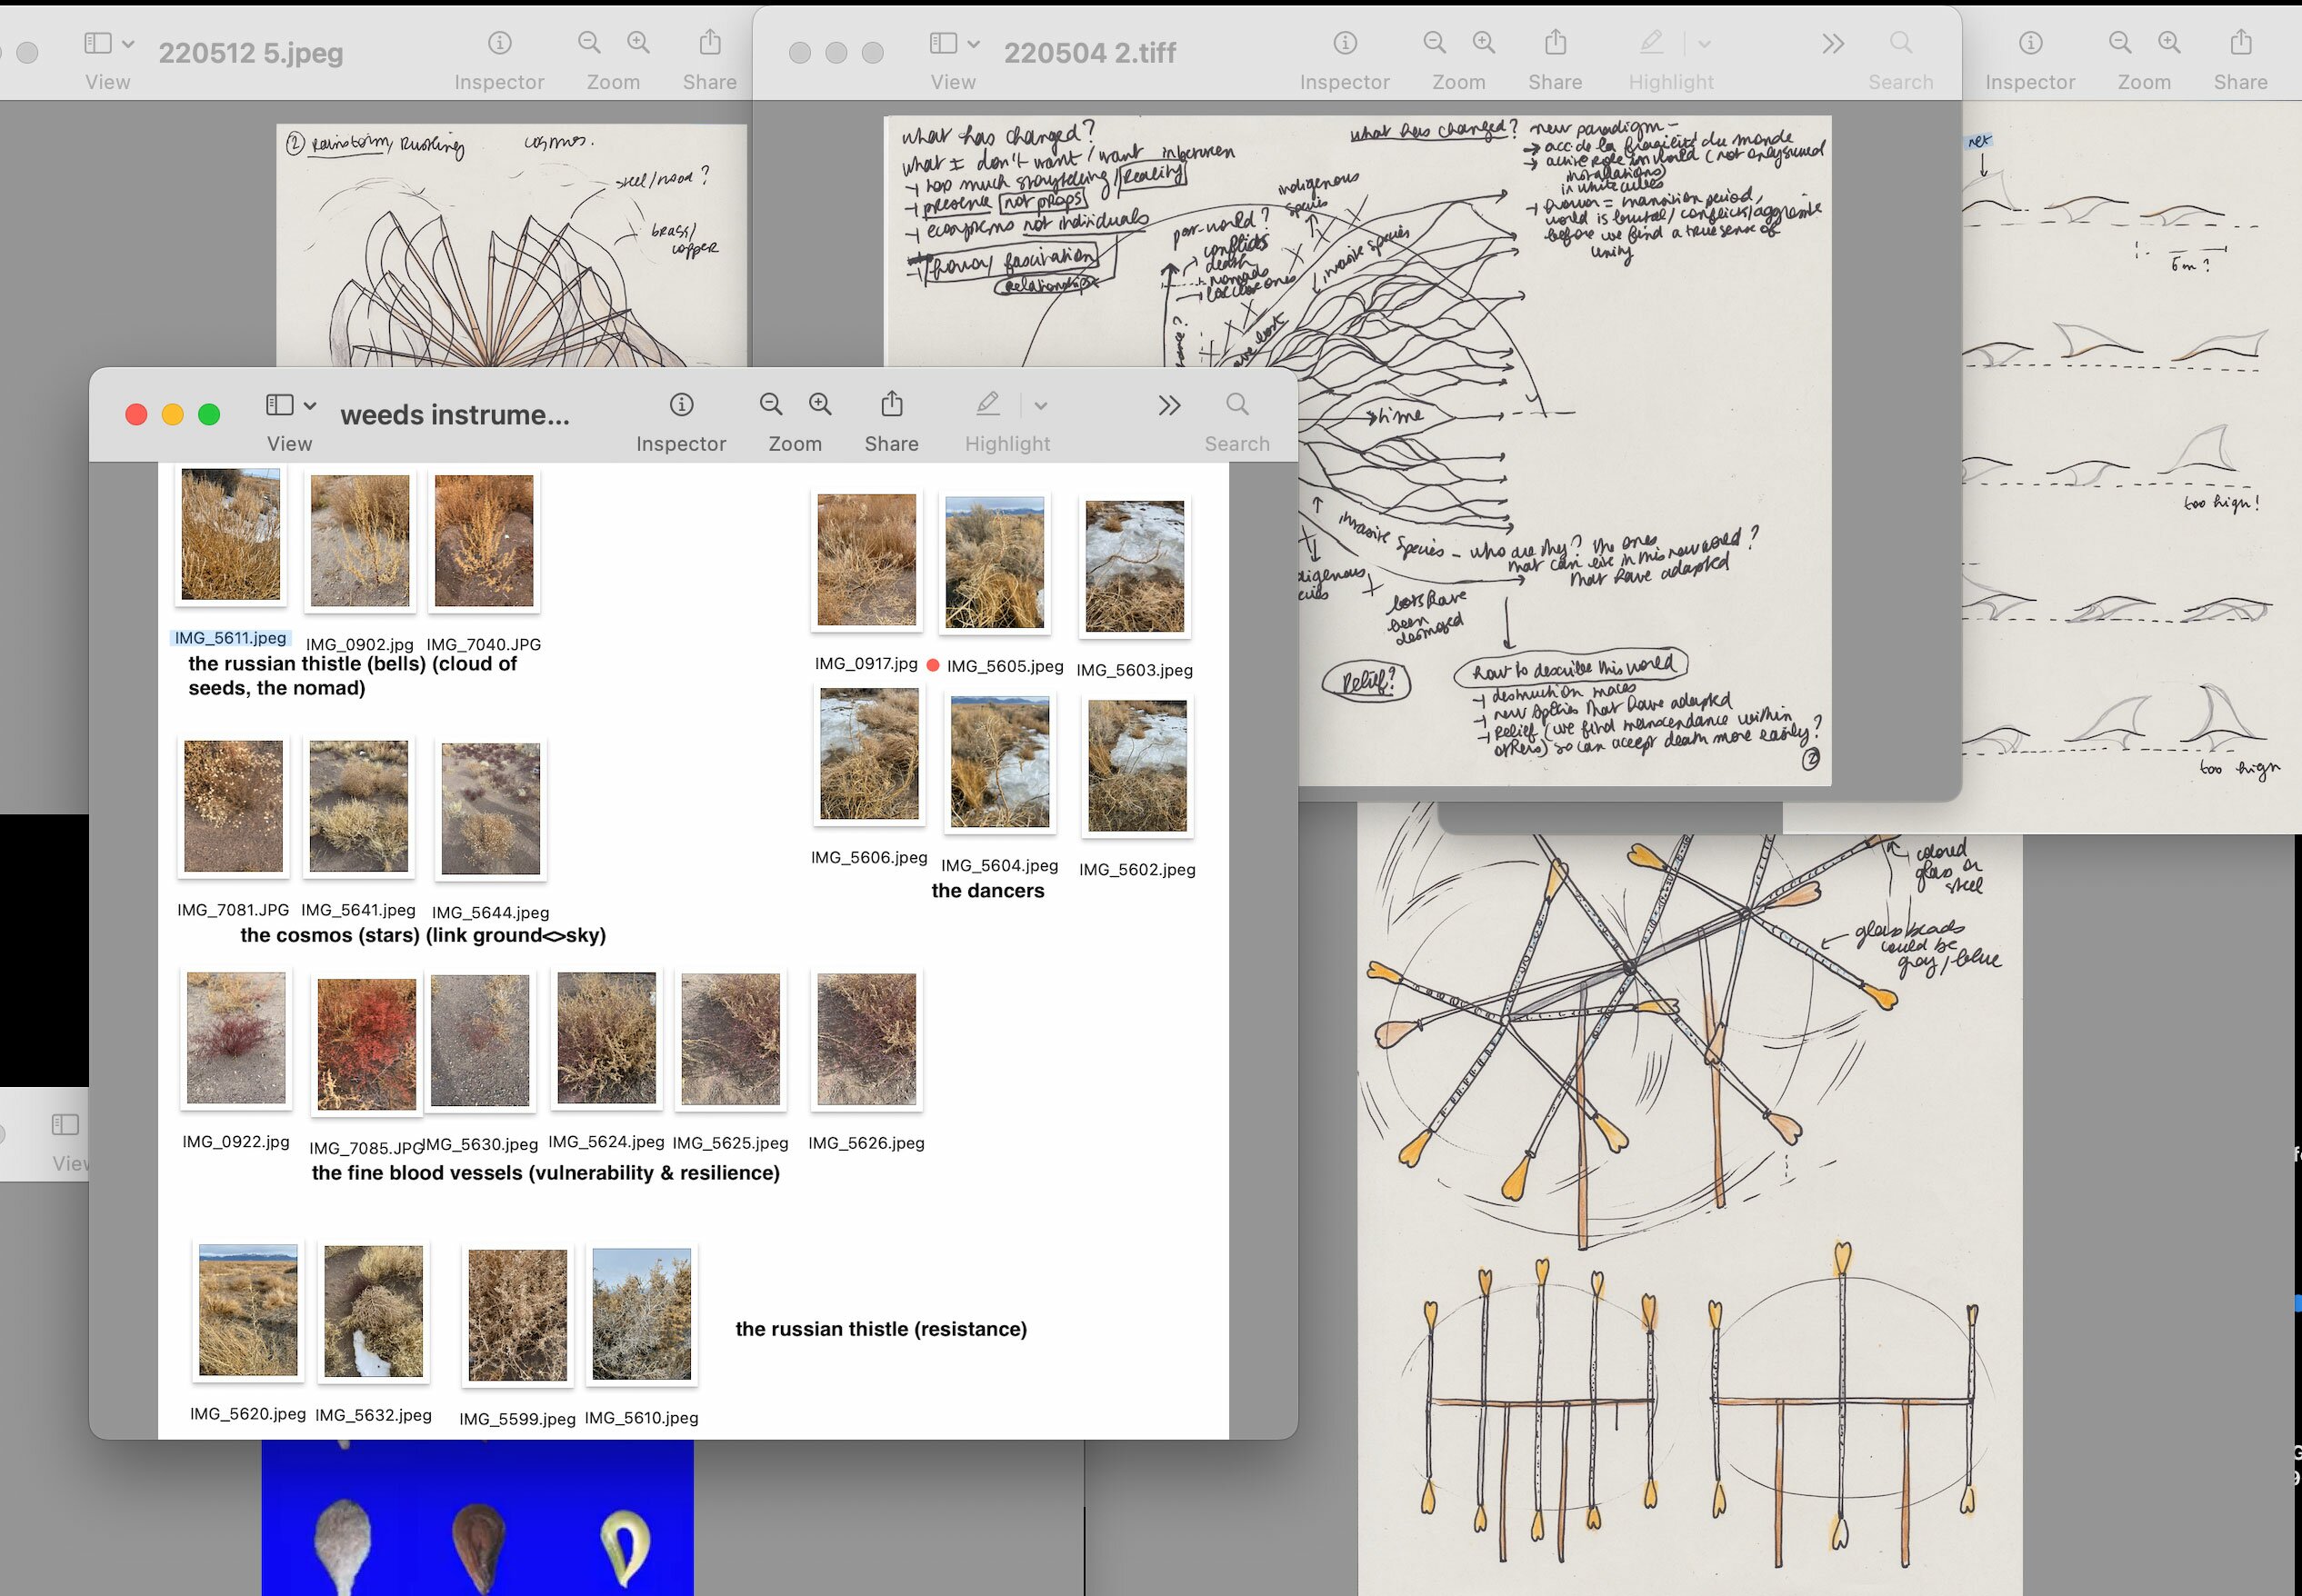This screenshot has width=2302, height=1596.
Task: Expand overflow toolbar chevrons in 220504 2.tiff
Action: (x=1832, y=43)
